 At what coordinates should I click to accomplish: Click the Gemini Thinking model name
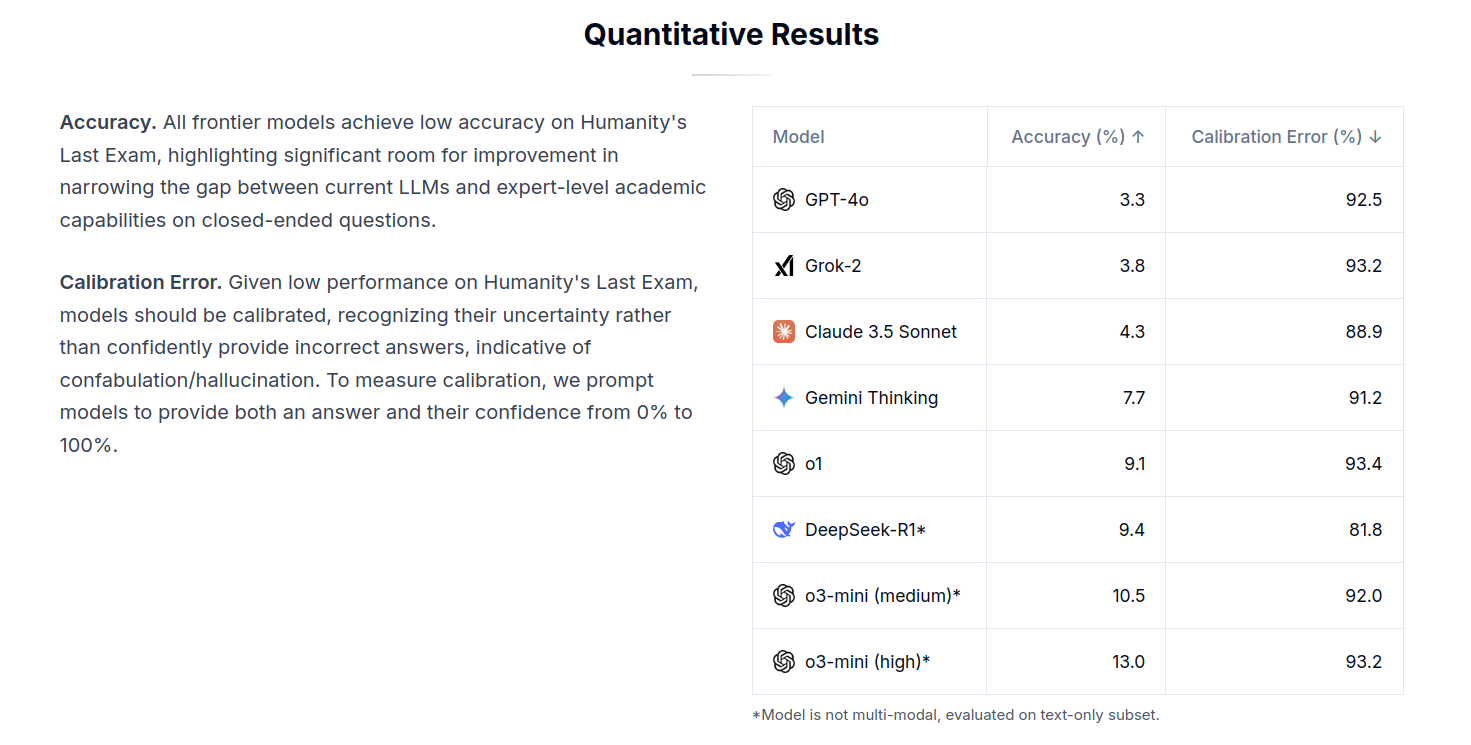872,398
